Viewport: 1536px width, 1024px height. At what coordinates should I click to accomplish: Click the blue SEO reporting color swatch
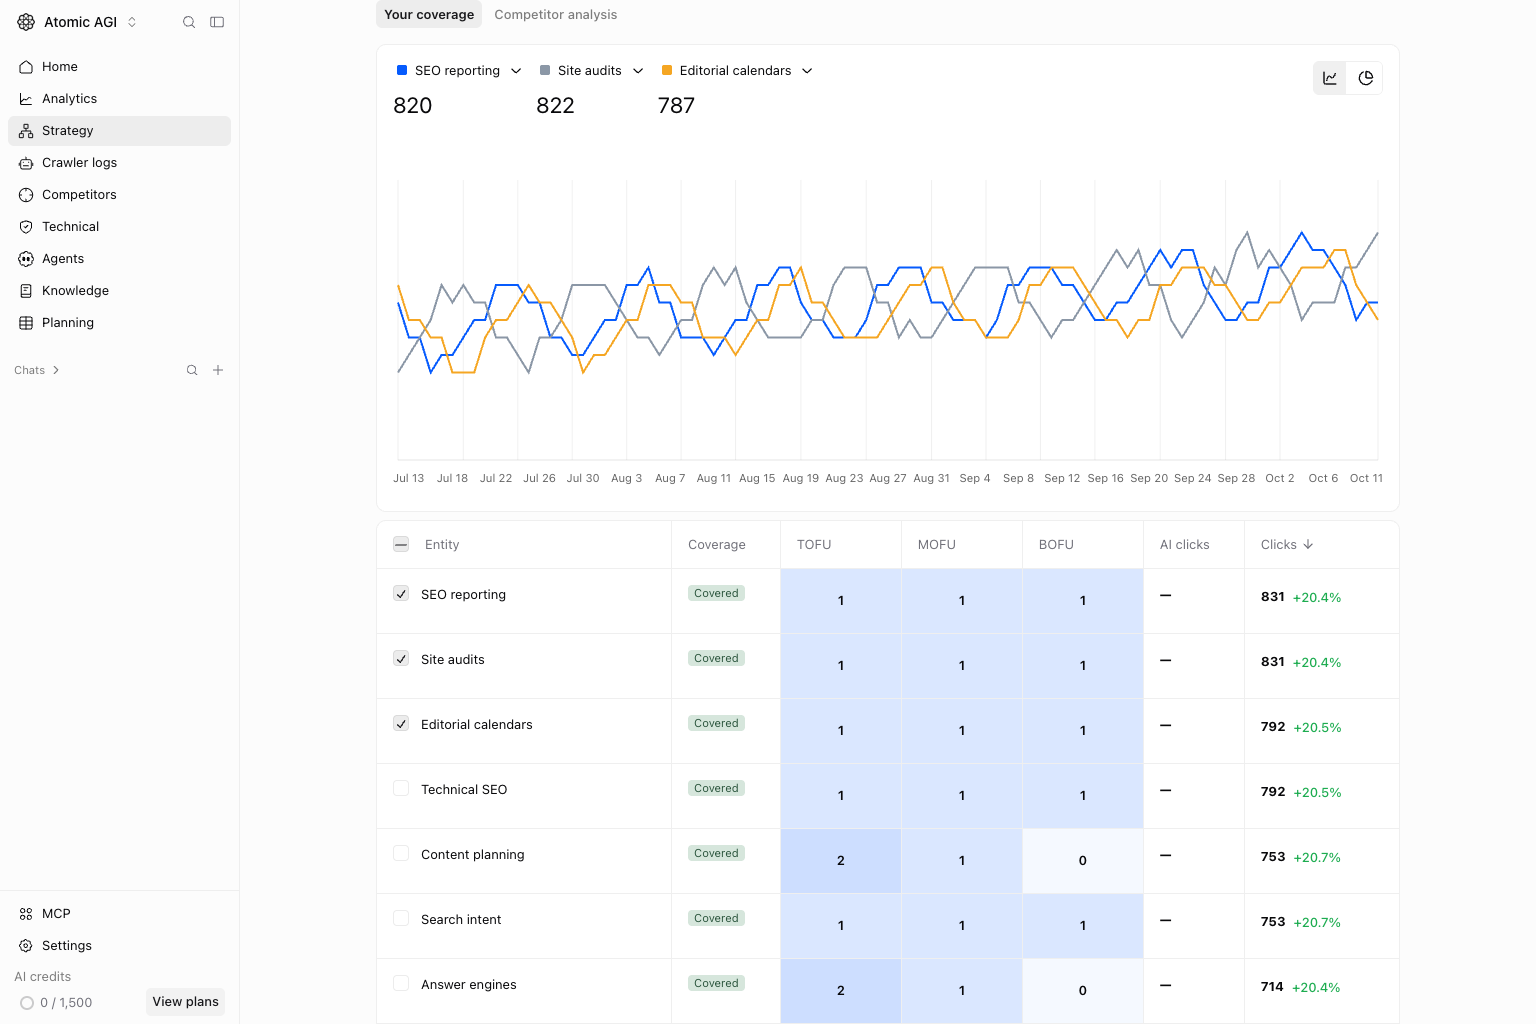[x=402, y=70]
